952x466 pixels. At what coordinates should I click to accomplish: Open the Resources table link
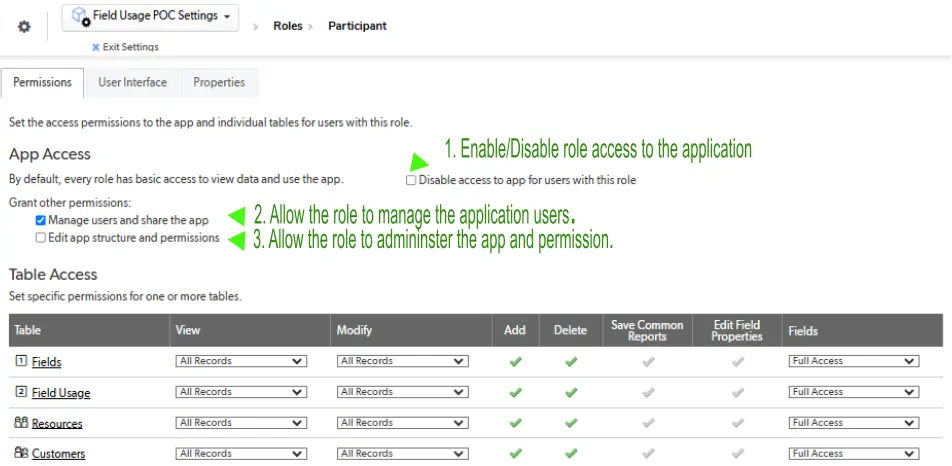pos(57,424)
